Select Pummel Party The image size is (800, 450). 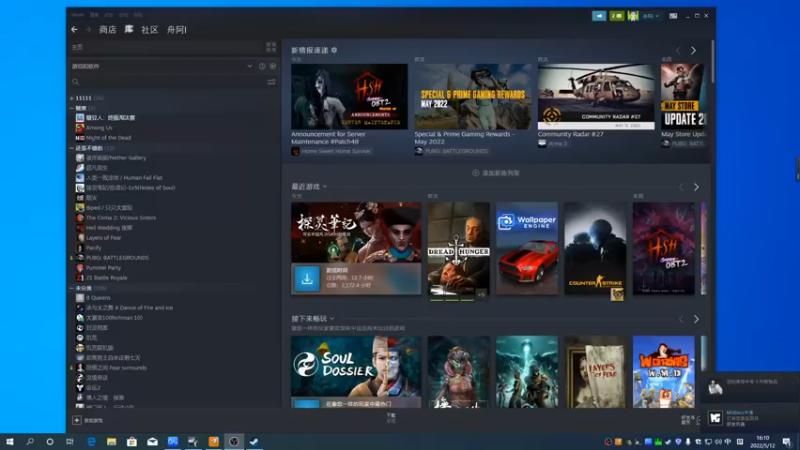coord(103,268)
